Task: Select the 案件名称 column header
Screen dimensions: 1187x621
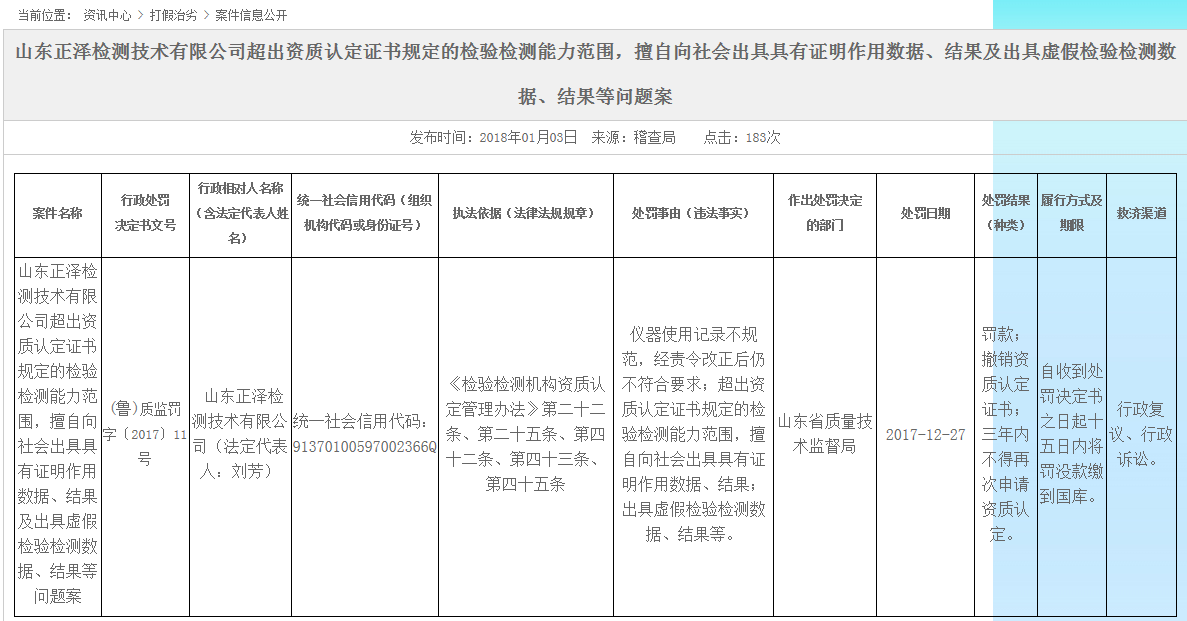Action: (57, 213)
